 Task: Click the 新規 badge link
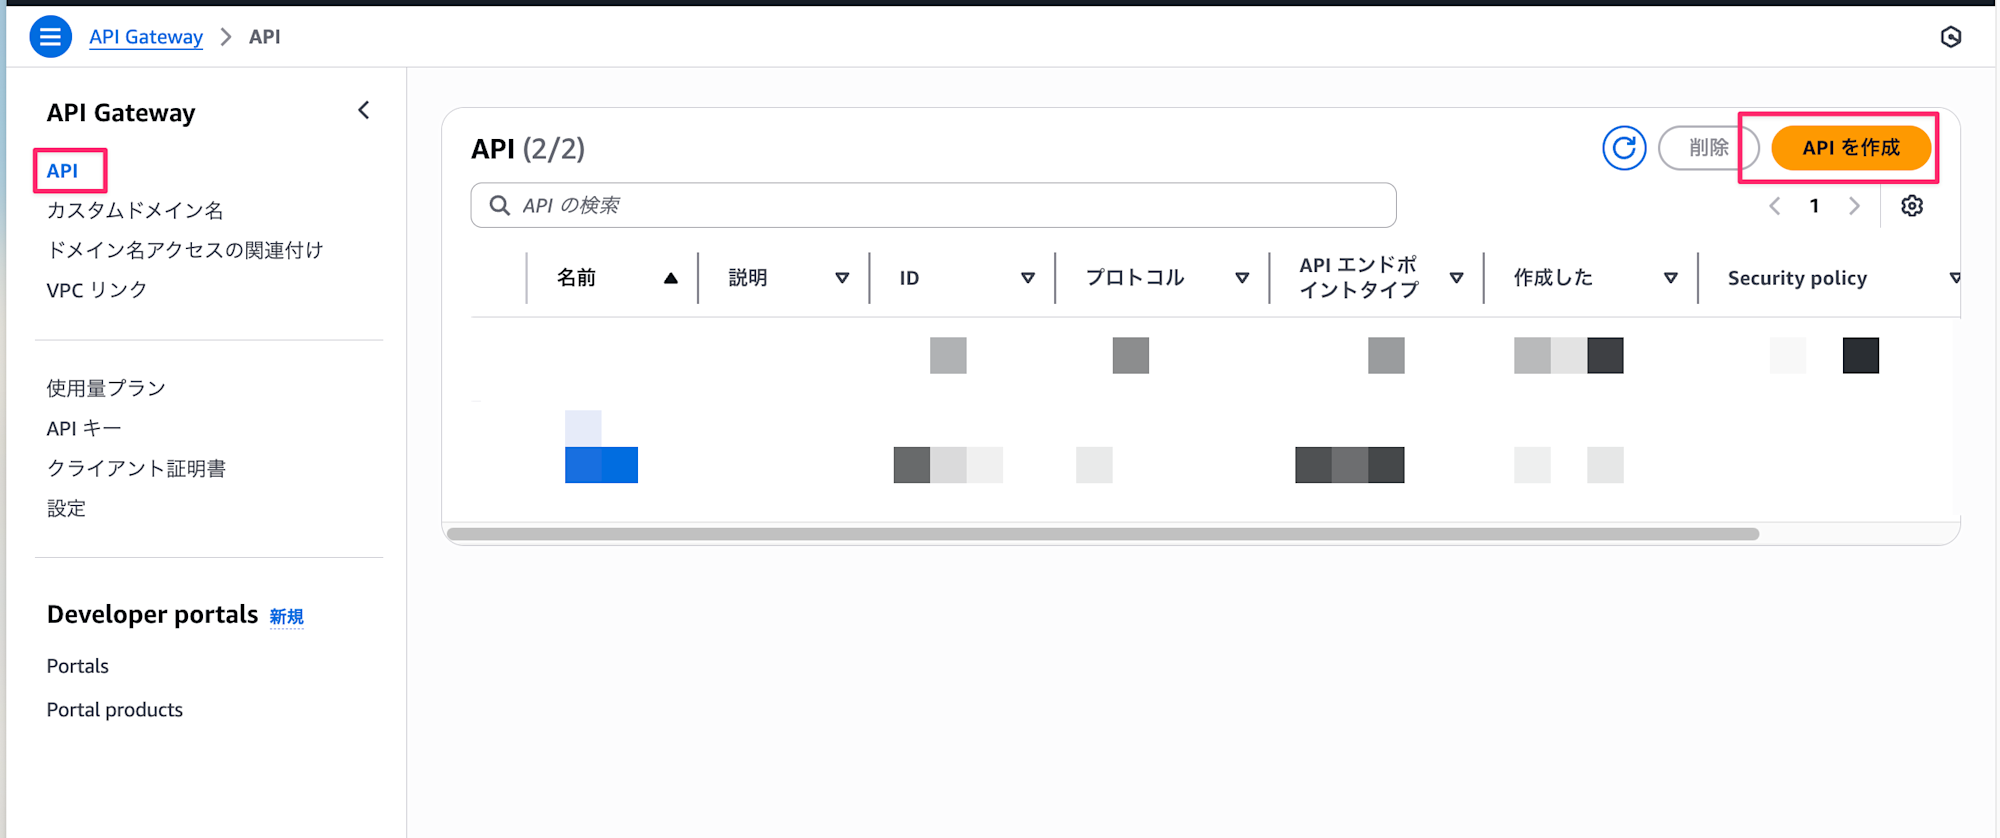(x=286, y=617)
